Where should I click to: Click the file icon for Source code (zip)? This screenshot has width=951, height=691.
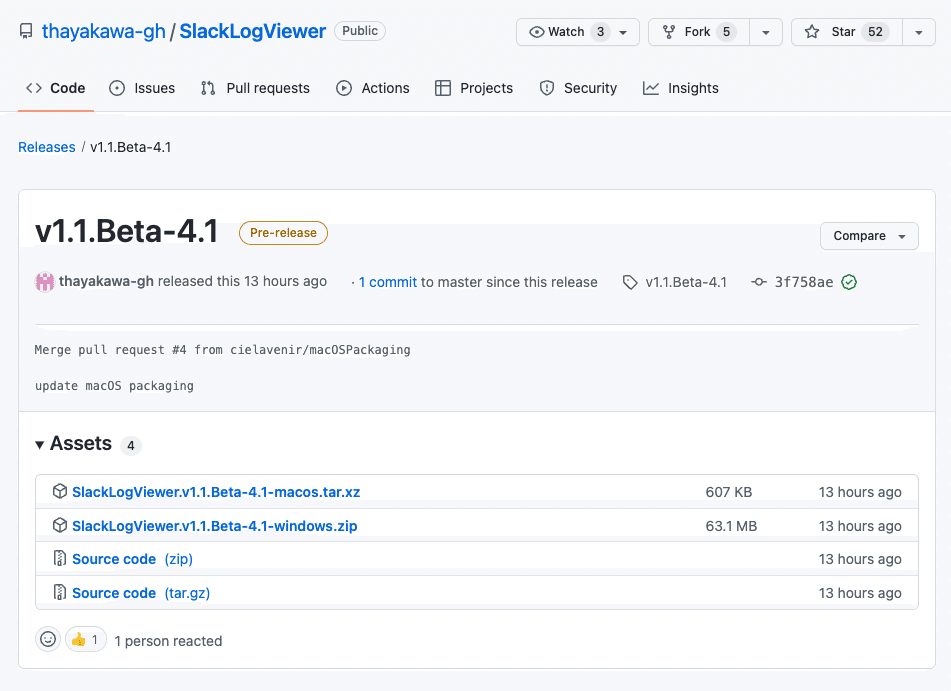pyautogui.click(x=59, y=558)
